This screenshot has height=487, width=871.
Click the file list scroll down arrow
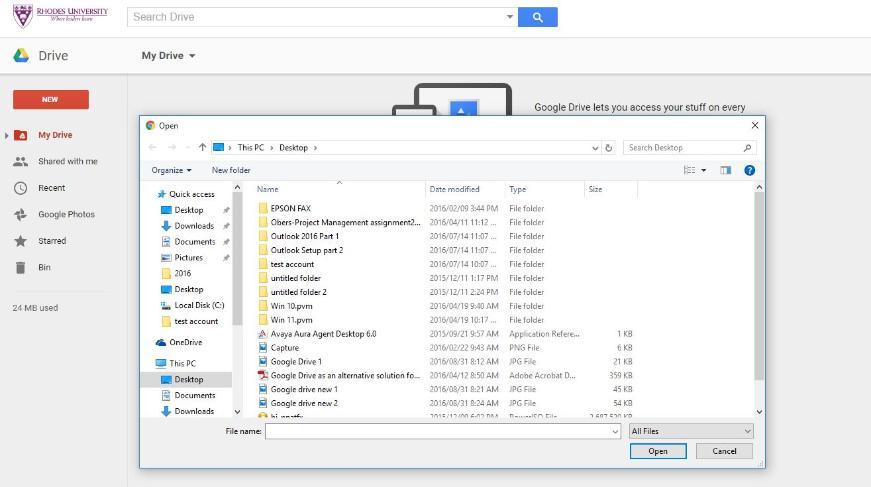pos(759,412)
